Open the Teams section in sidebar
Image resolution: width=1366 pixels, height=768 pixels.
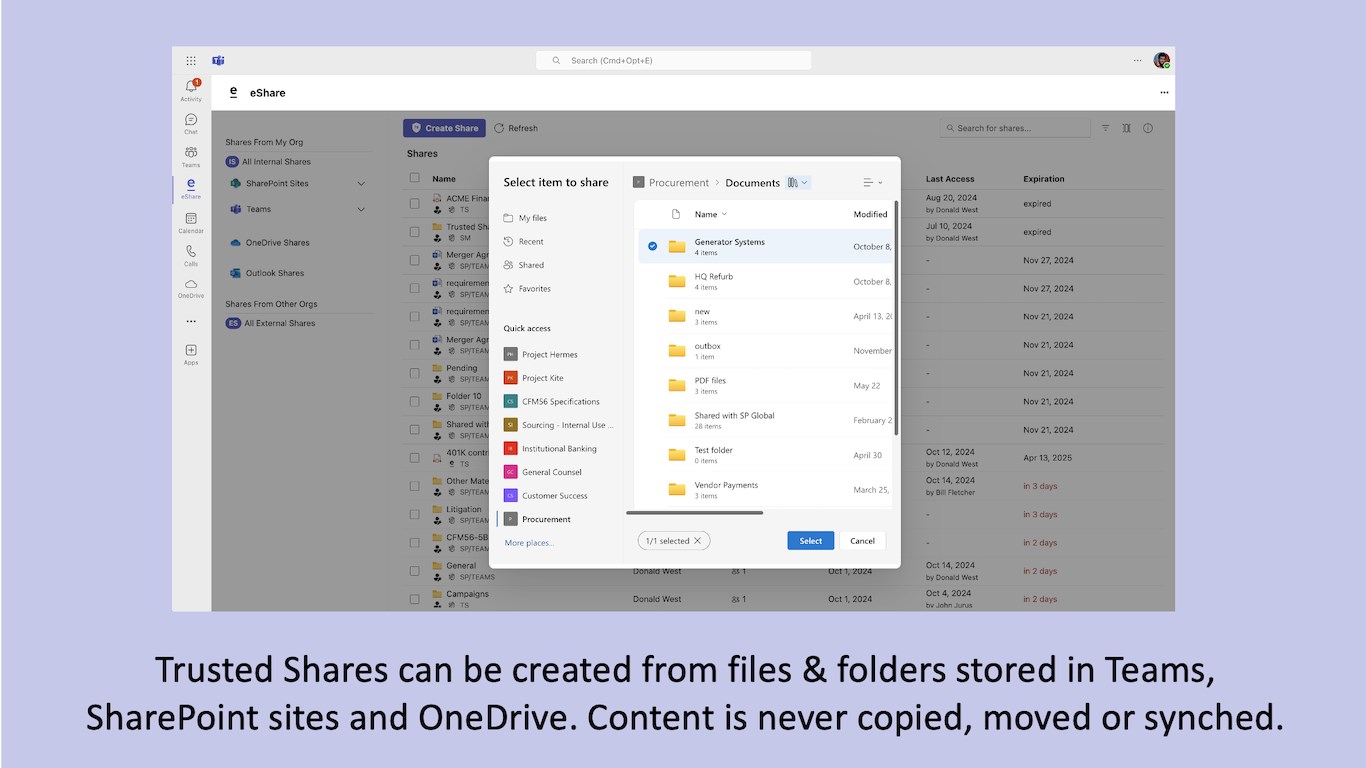(191, 157)
